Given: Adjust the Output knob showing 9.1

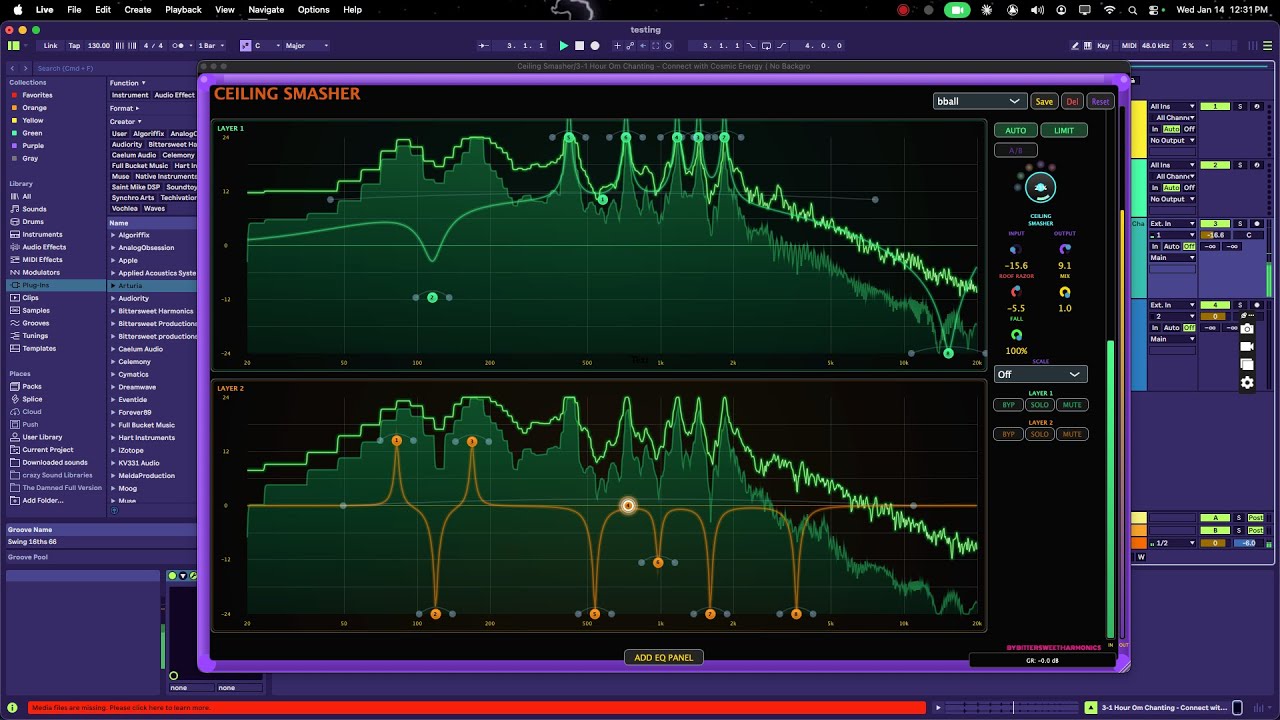Looking at the screenshot, I should [x=1065, y=250].
